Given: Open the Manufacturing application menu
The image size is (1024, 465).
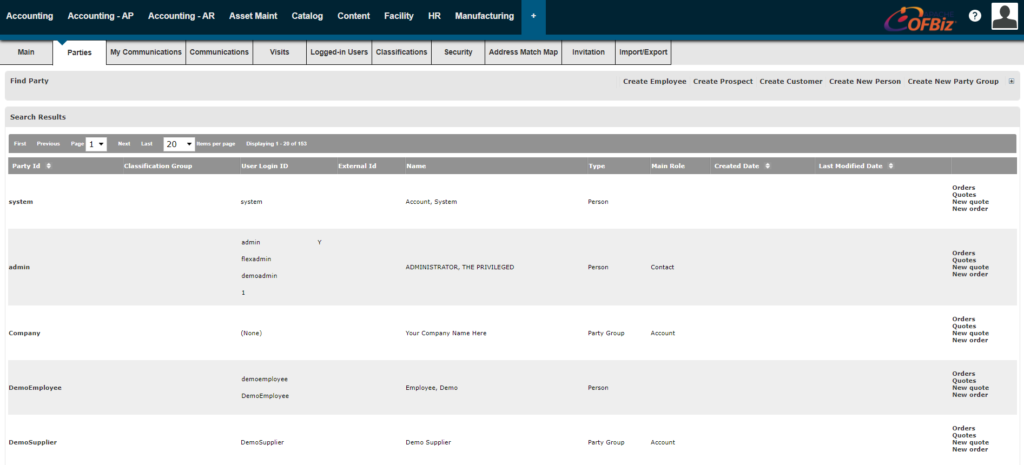Looking at the screenshot, I should click(x=484, y=17).
